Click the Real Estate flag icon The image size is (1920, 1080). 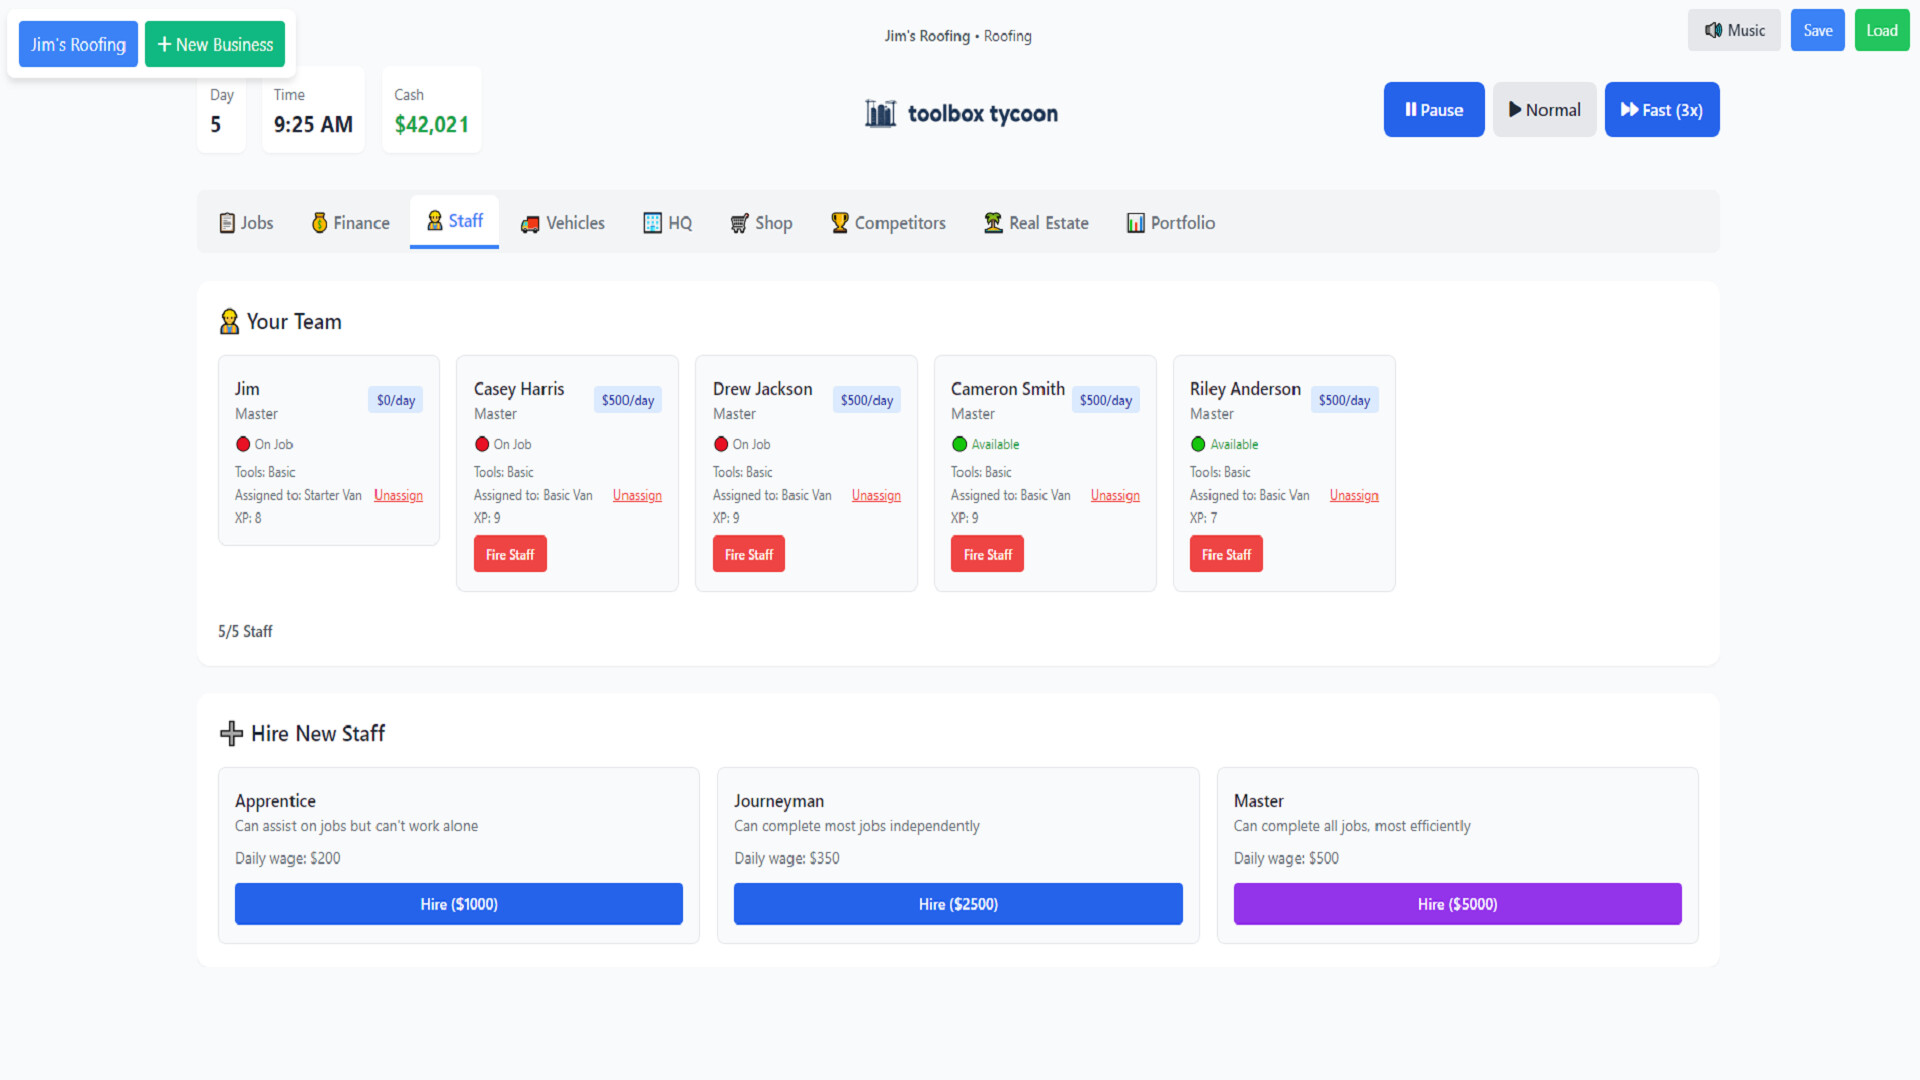pos(993,222)
